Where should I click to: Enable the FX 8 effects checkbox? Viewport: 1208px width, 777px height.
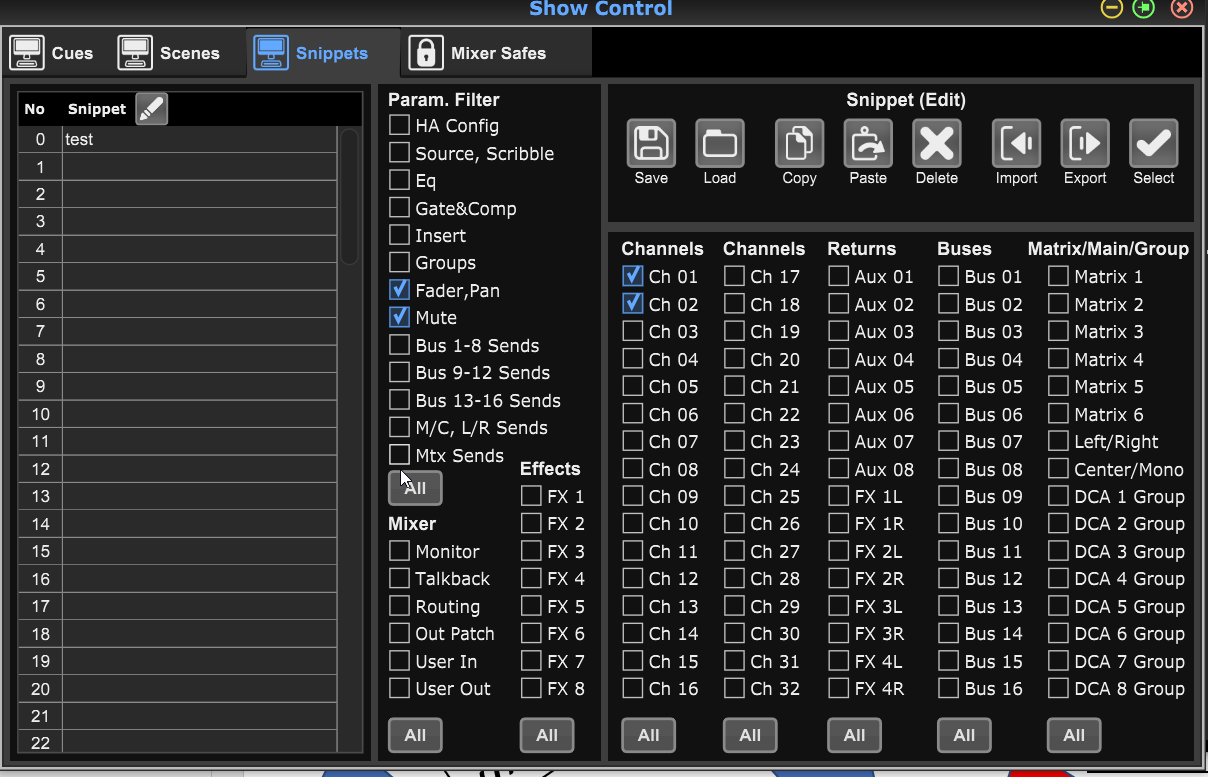pos(531,688)
